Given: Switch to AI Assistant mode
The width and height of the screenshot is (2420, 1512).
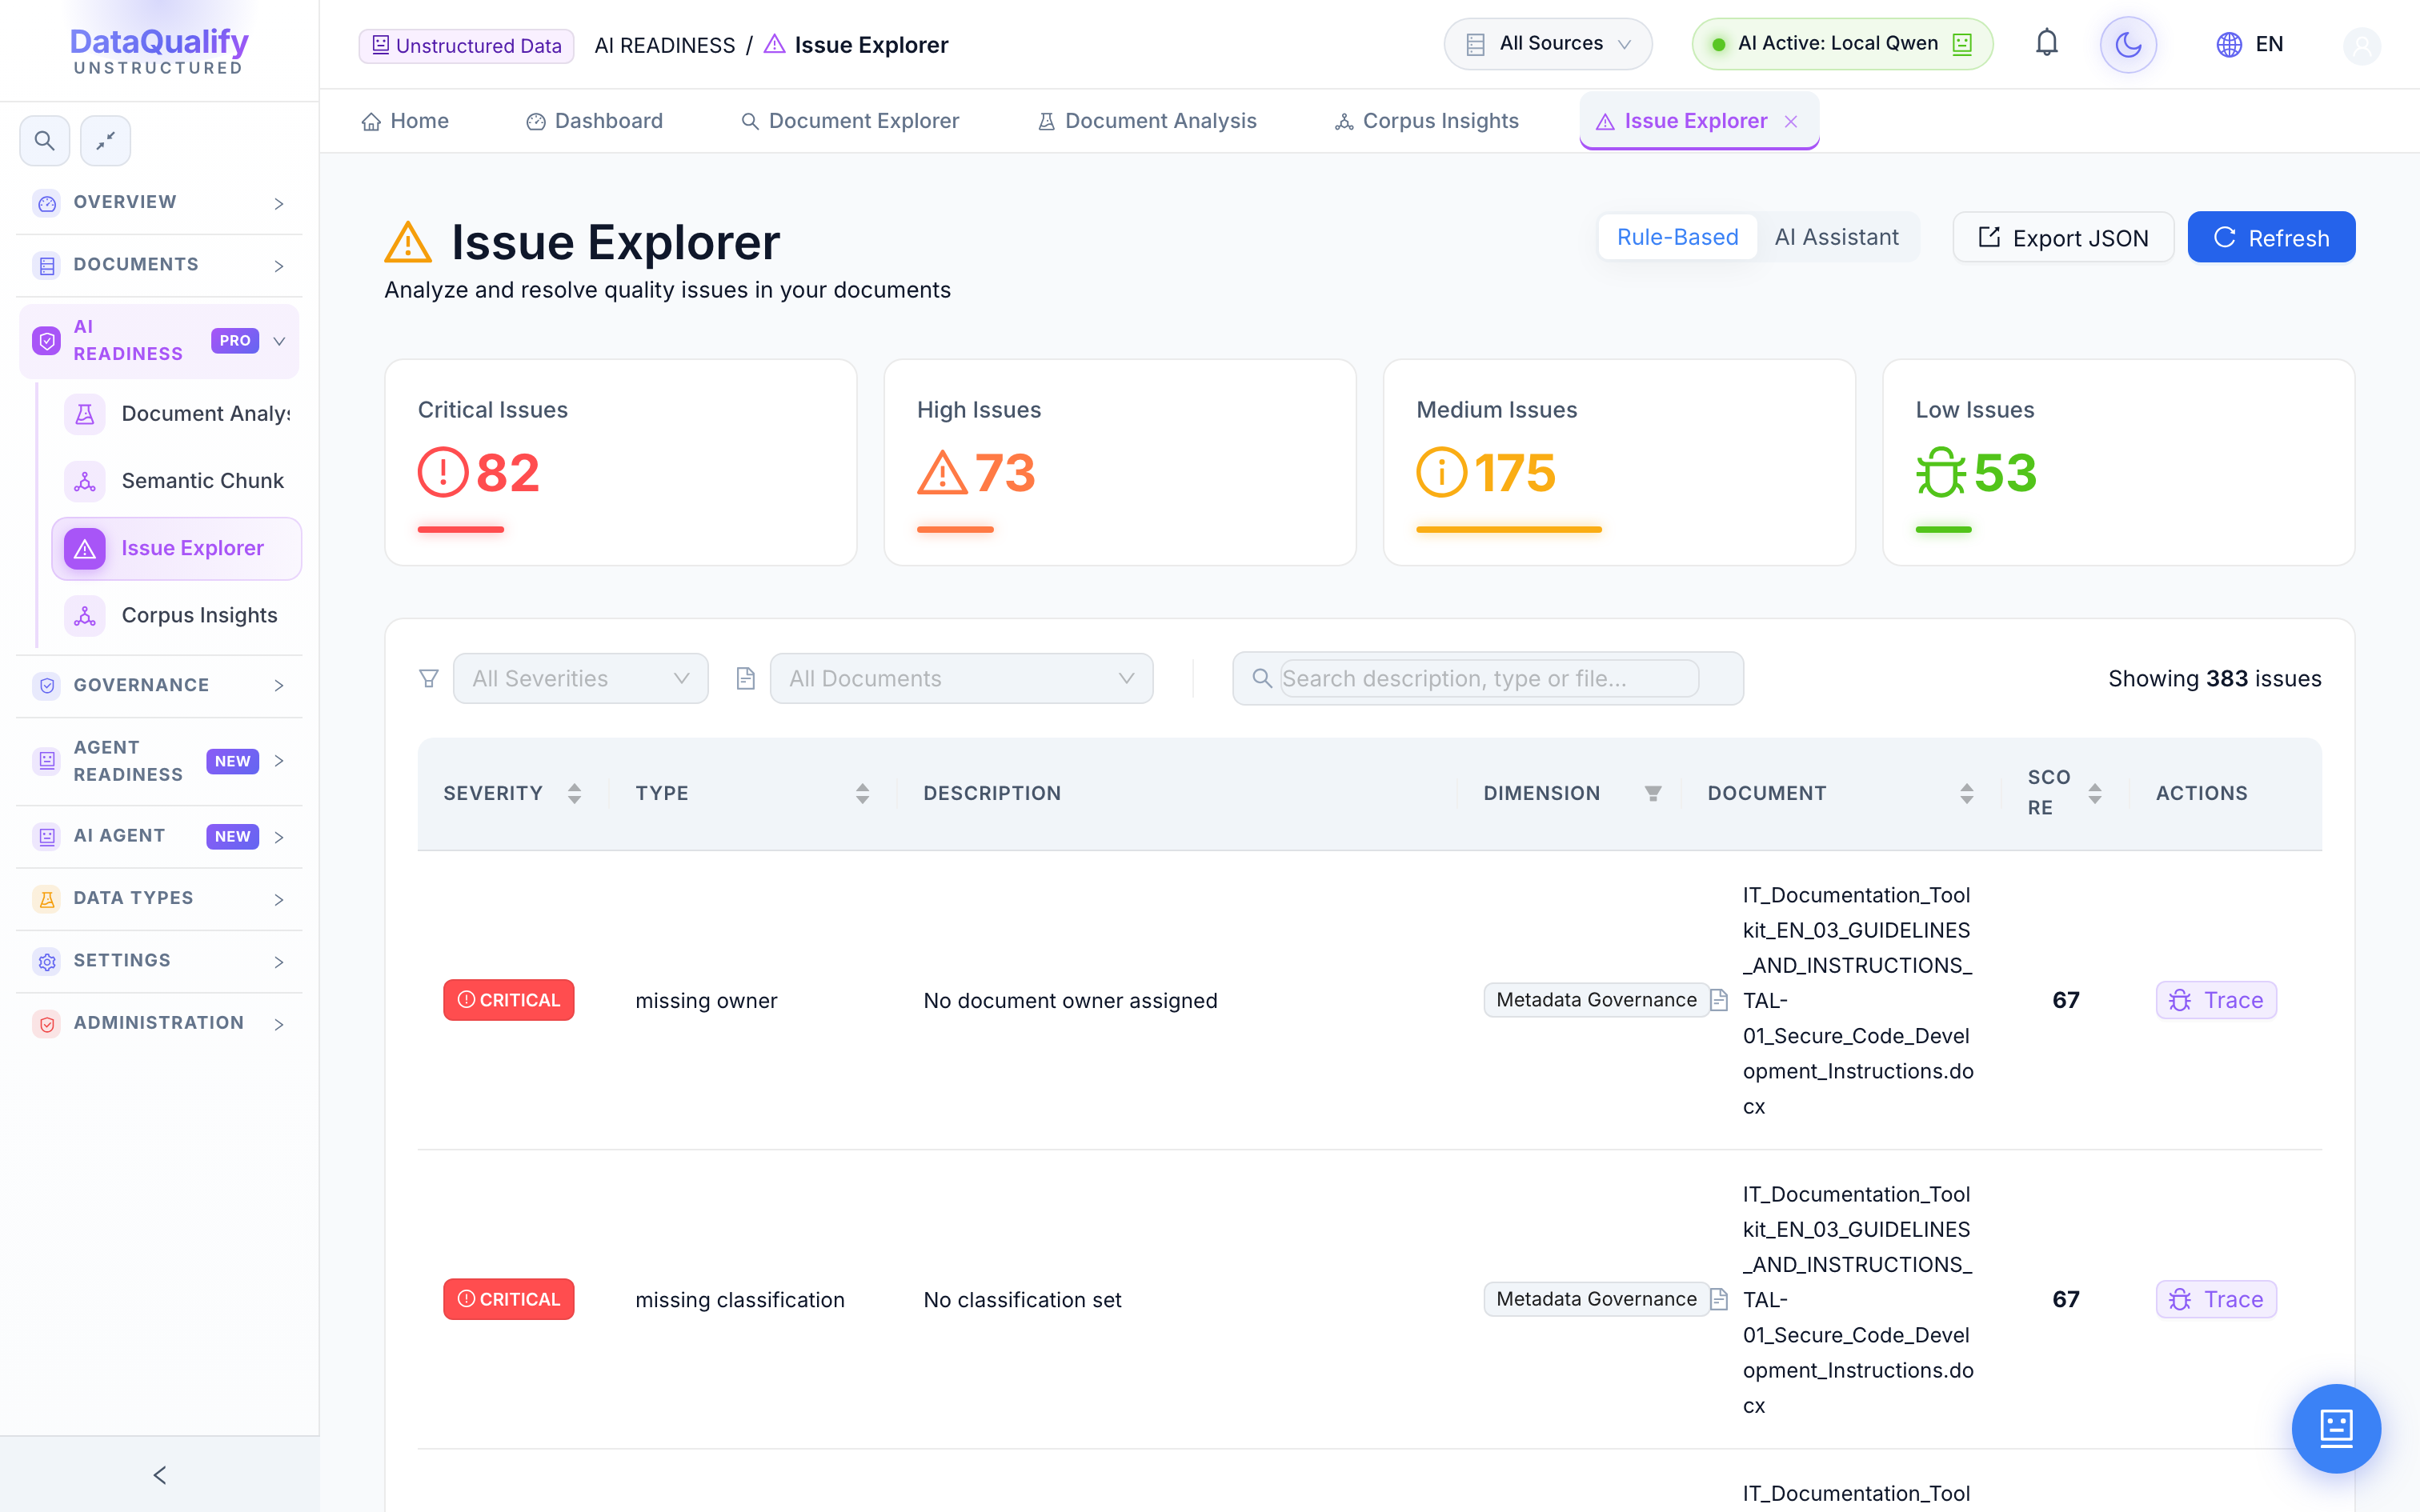Looking at the screenshot, I should coord(1836,237).
